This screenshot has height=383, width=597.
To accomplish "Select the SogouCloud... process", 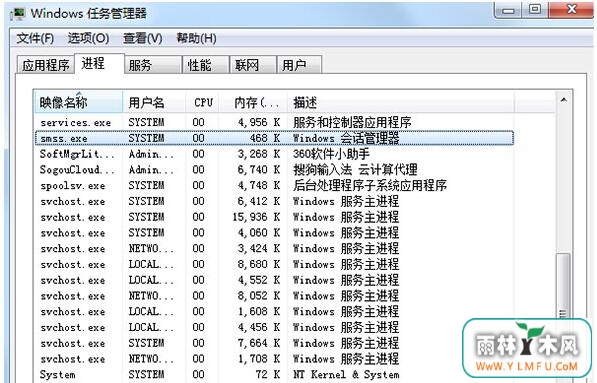I will point(274,169).
